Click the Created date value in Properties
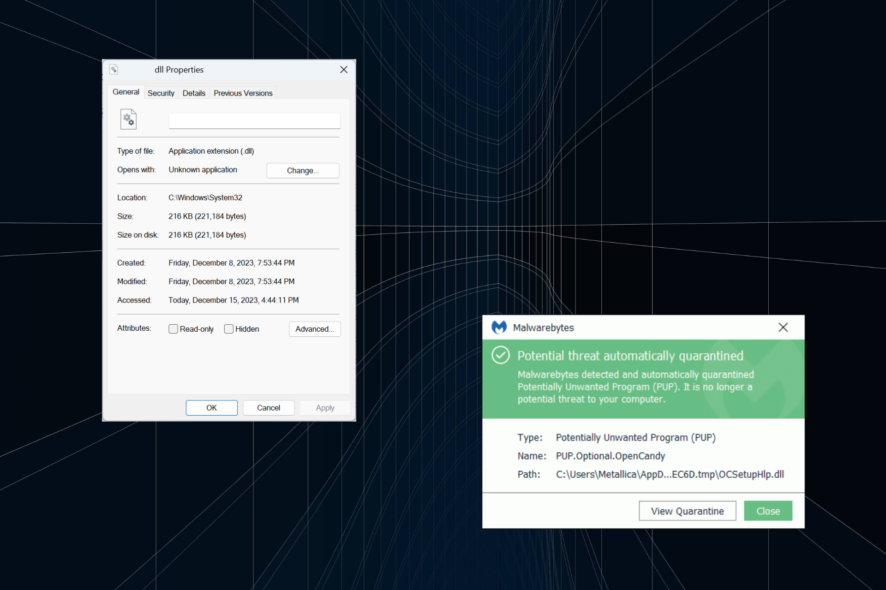This screenshot has height=590, width=886. 232,263
